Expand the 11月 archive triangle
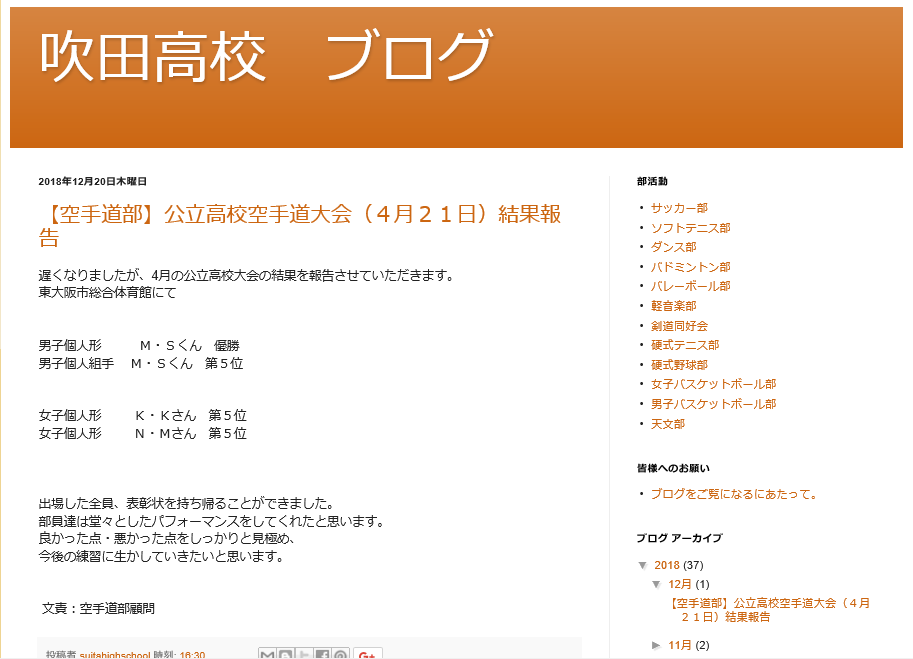This screenshot has height=659, width=913. (657, 645)
